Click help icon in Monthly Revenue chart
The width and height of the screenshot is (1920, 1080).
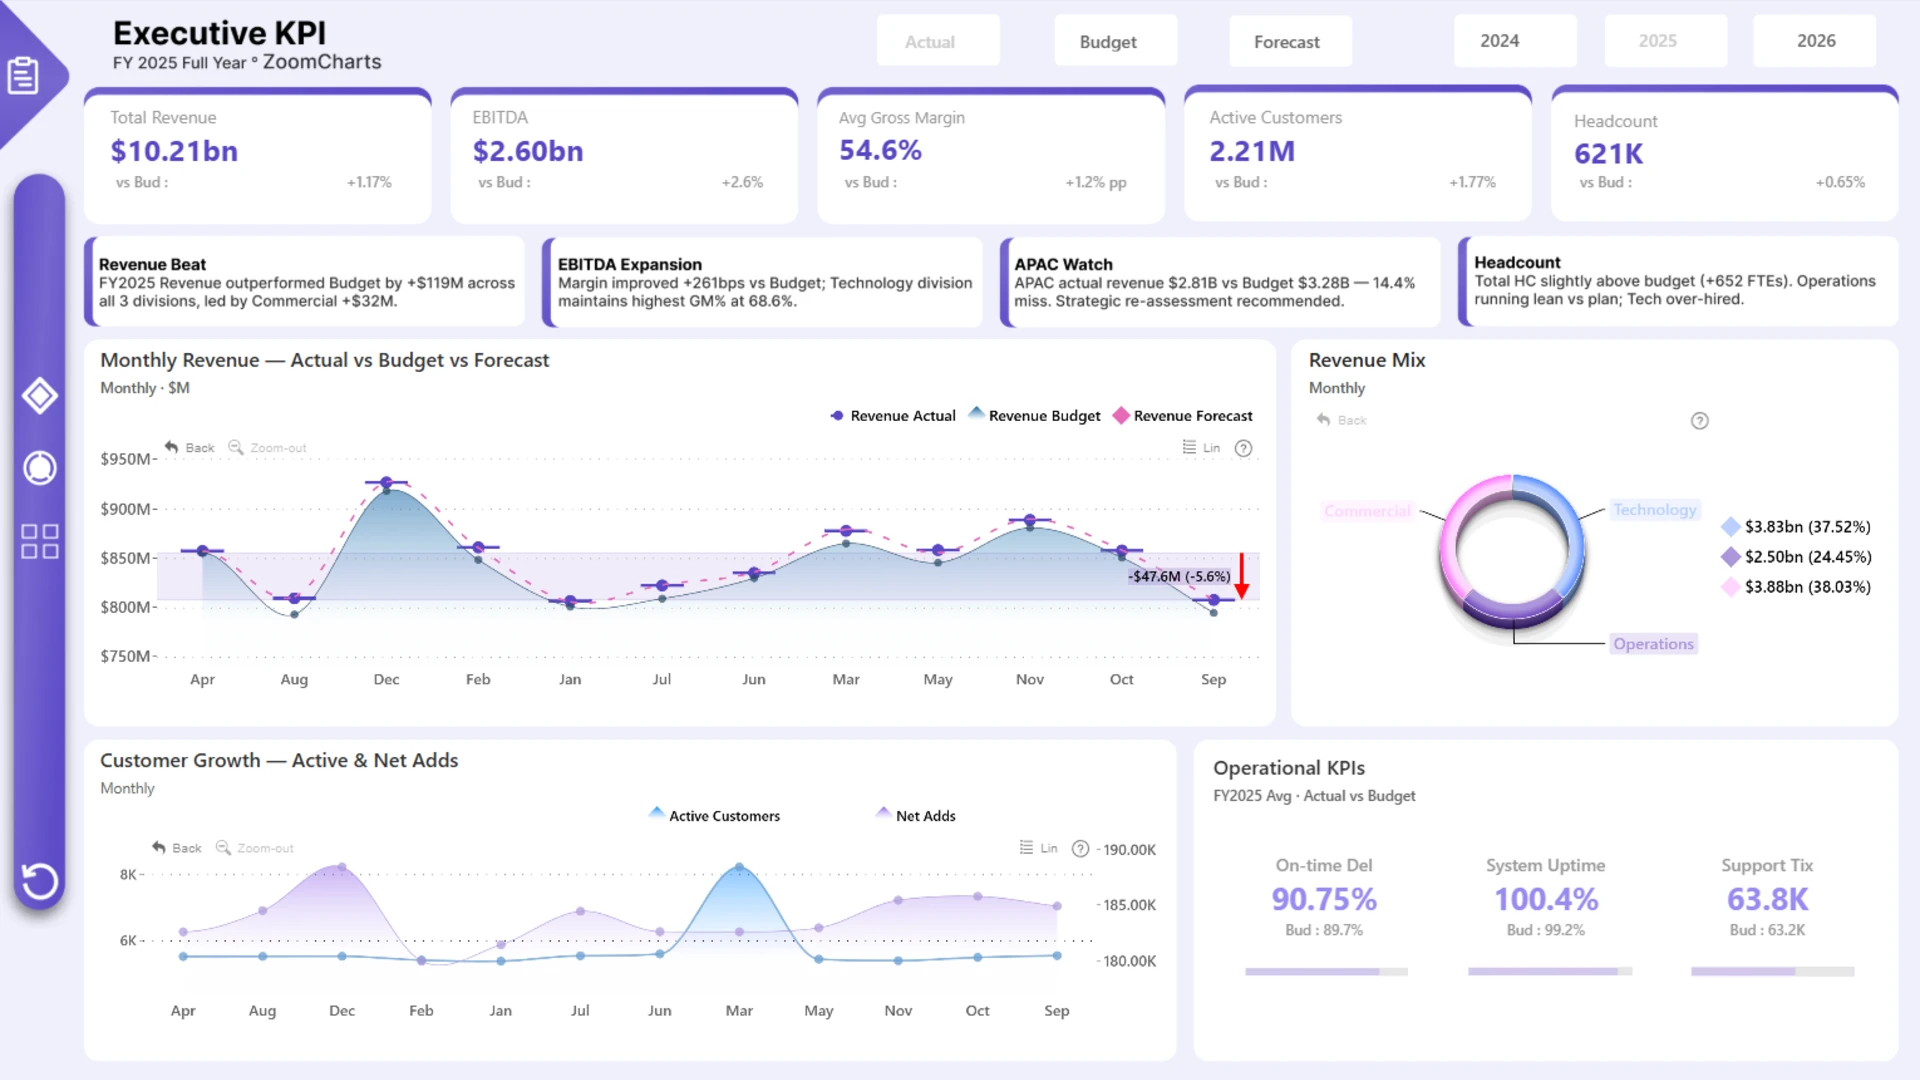pyautogui.click(x=1243, y=448)
